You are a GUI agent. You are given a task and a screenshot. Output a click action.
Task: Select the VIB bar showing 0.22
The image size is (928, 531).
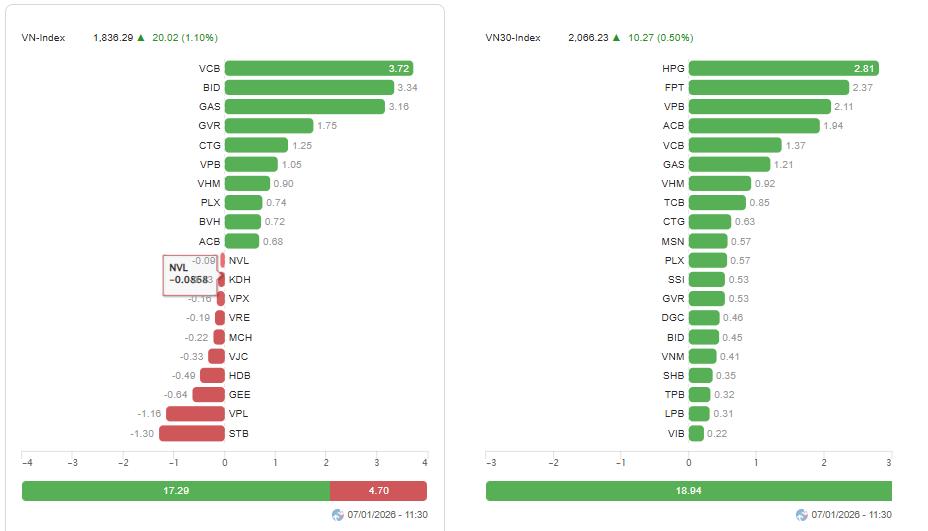point(696,433)
